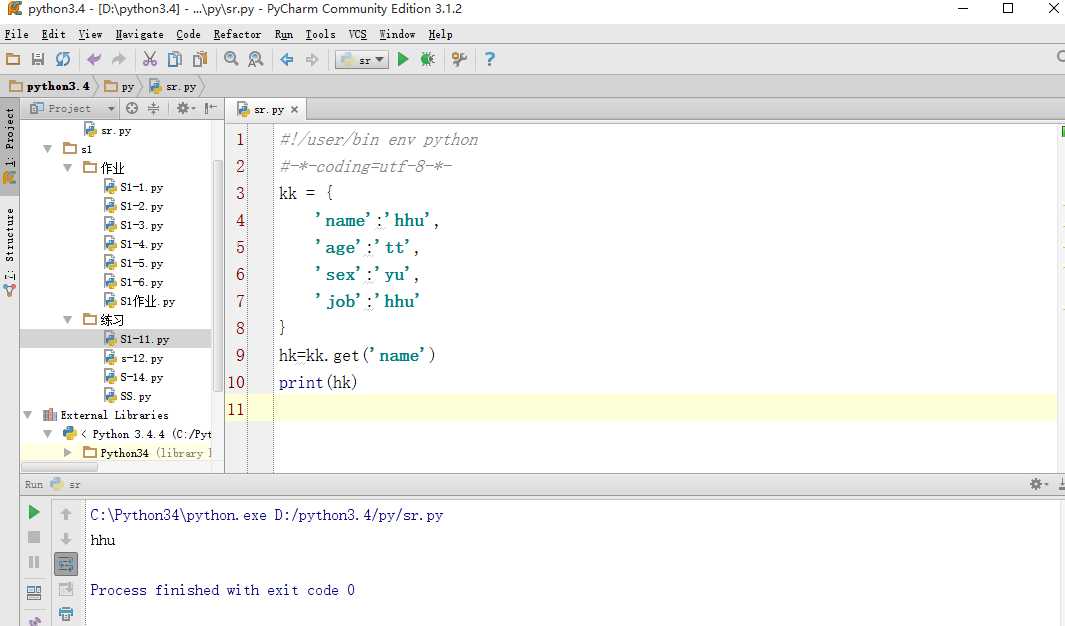The width and height of the screenshot is (1065, 626).
Task: Save all files with the floppy disk icon
Action: [x=38, y=60]
